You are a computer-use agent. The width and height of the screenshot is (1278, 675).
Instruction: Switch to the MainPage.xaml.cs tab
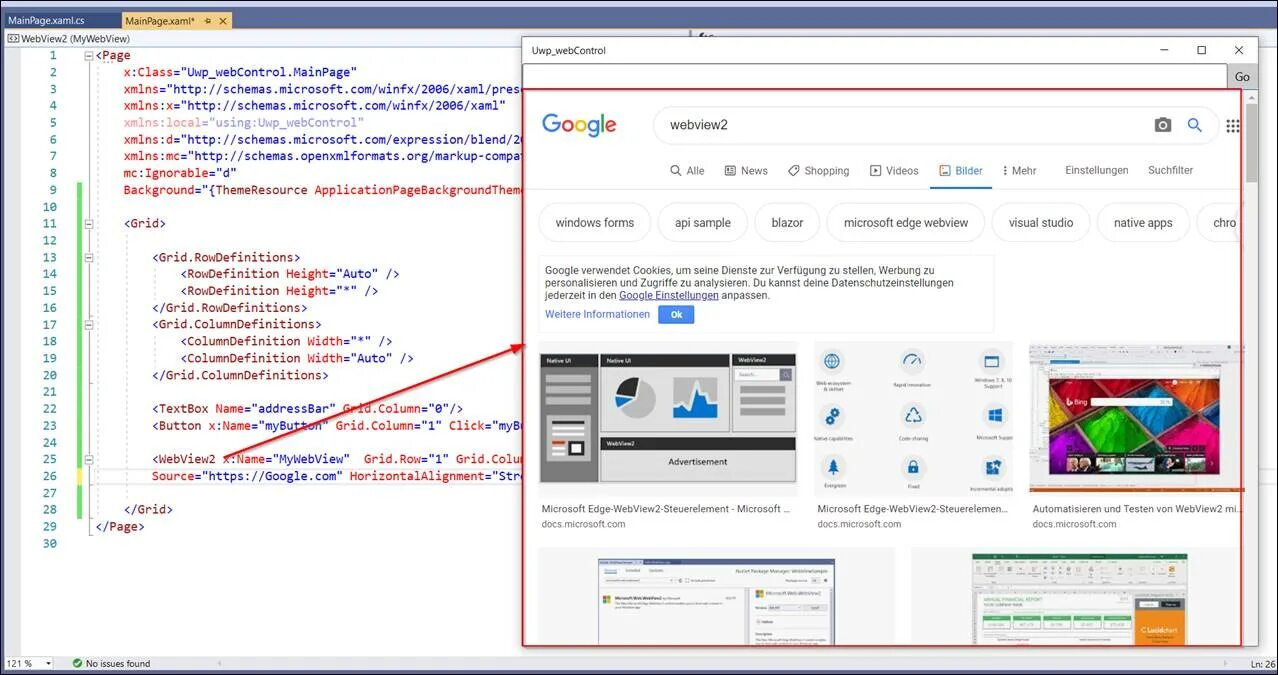point(46,20)
